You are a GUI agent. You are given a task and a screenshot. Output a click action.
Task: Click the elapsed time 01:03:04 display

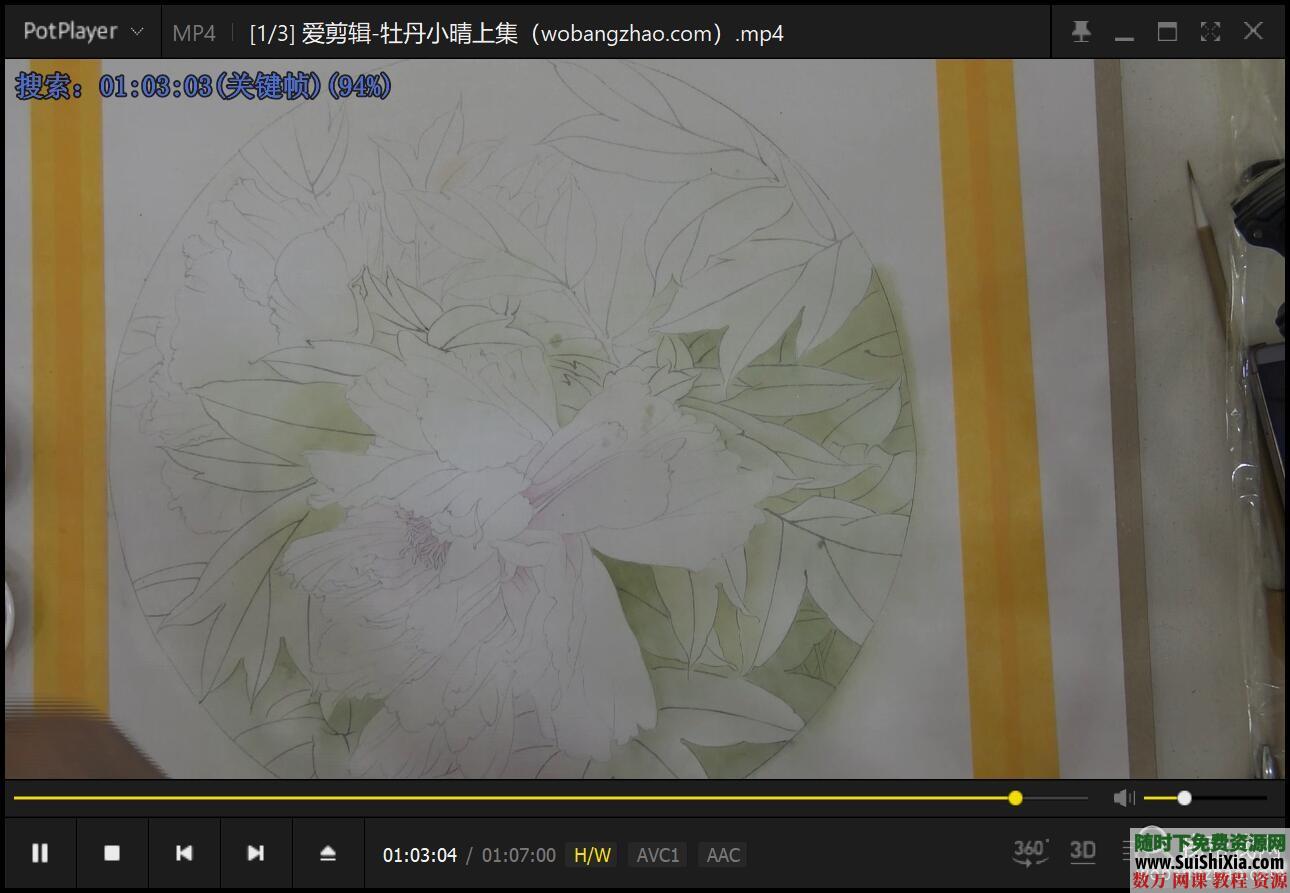click(419, 854)
